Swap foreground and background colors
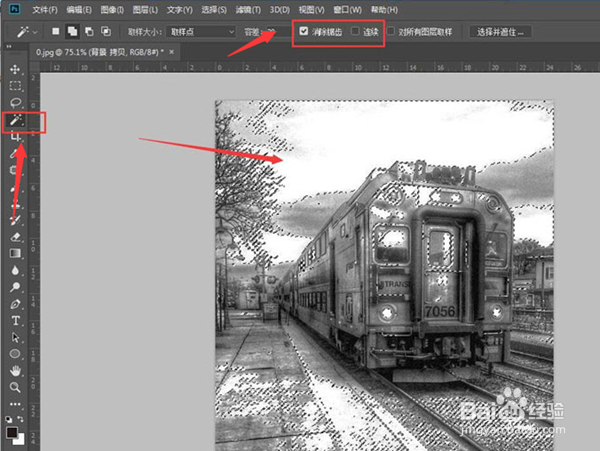Viewport: 600px width, 451px height. pos(21,419)
